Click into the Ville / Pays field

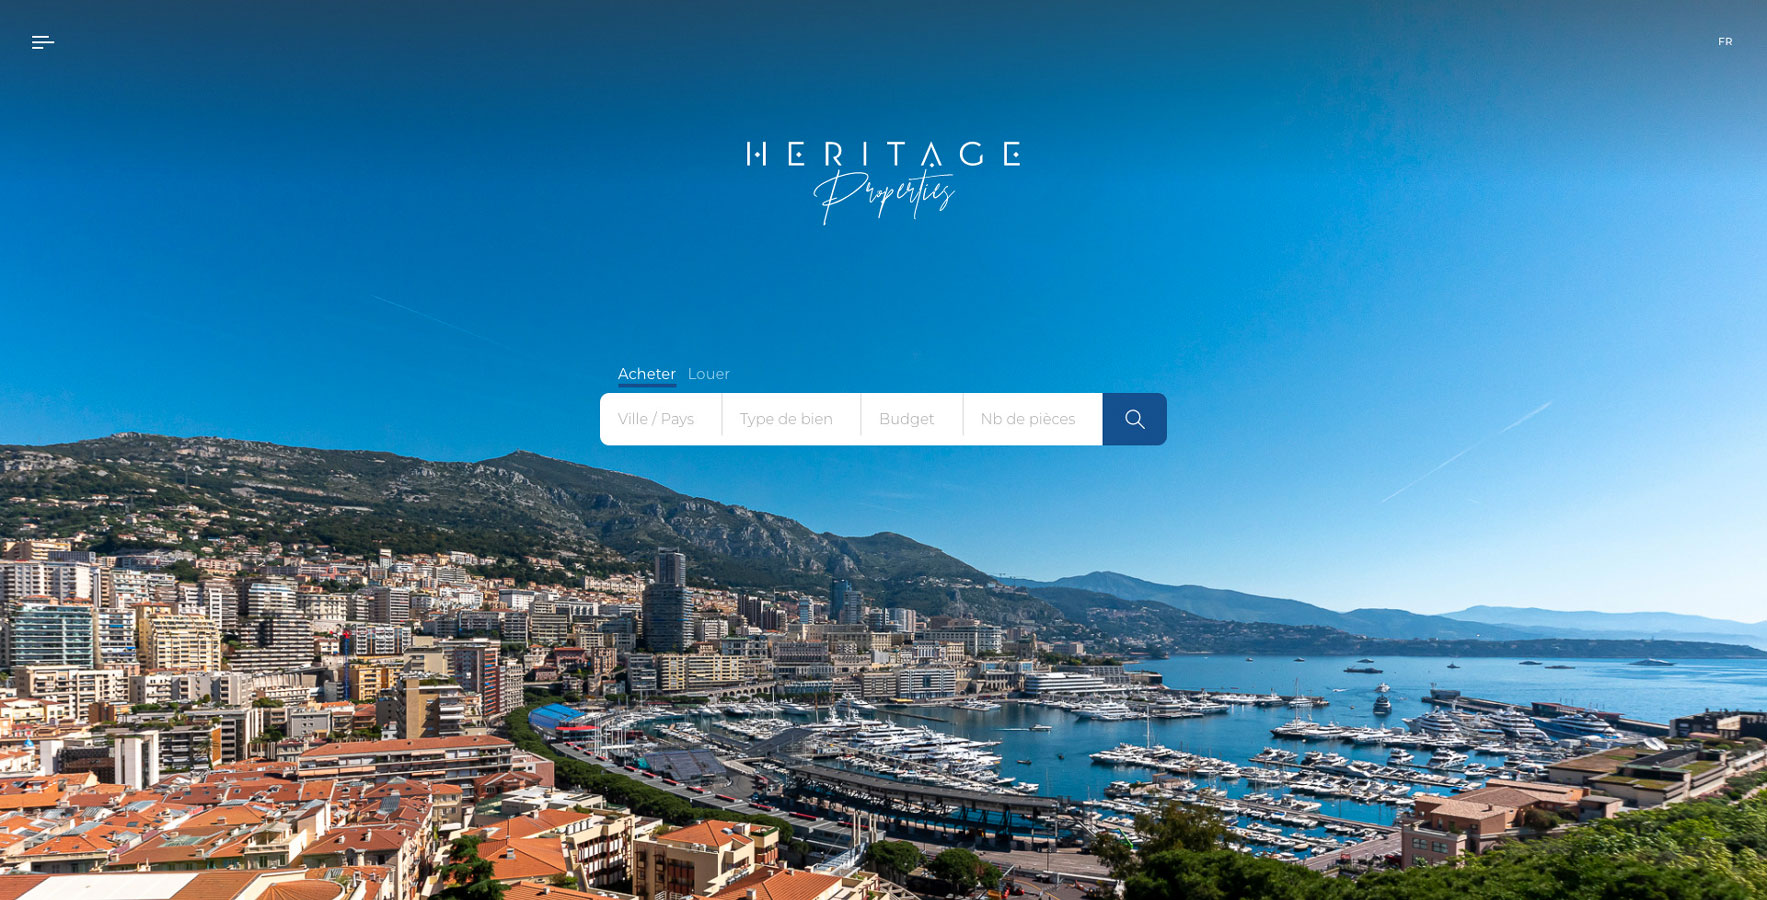(x=661, y=419)
